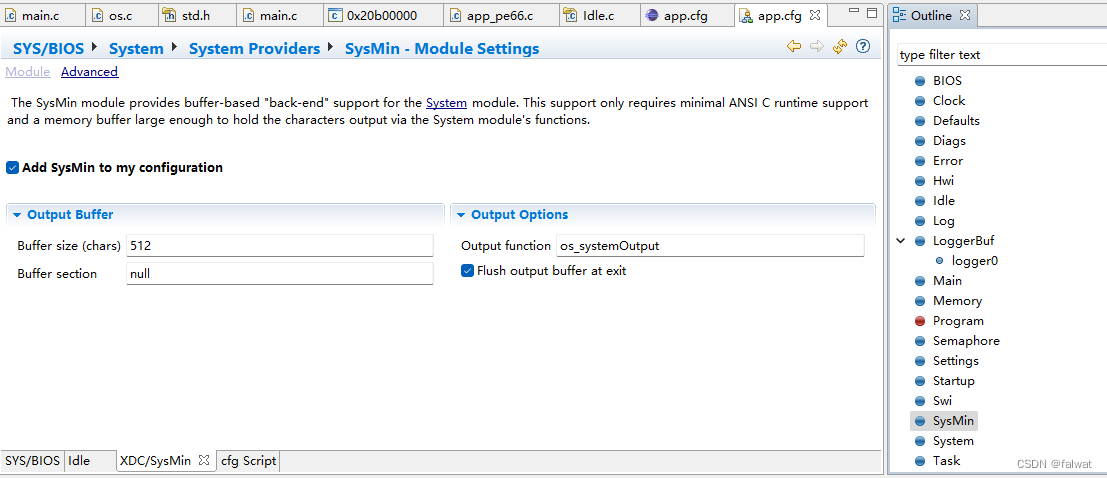Click the Advanced settings link
The height and width of the screenshot is (478, 1107).
[90, 71]
